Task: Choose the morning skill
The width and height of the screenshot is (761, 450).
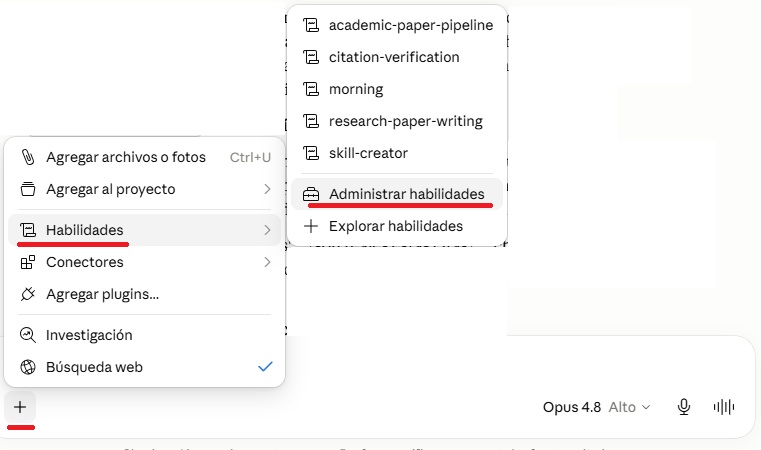Action: coord(397,89)
